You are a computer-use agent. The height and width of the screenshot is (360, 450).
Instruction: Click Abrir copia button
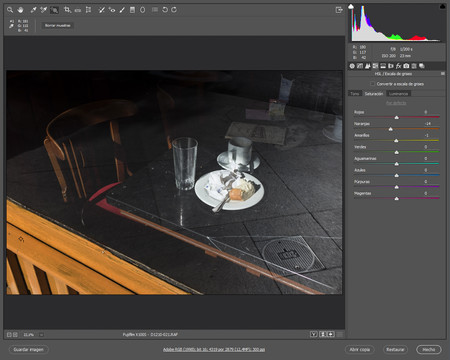tap(360, 349)
